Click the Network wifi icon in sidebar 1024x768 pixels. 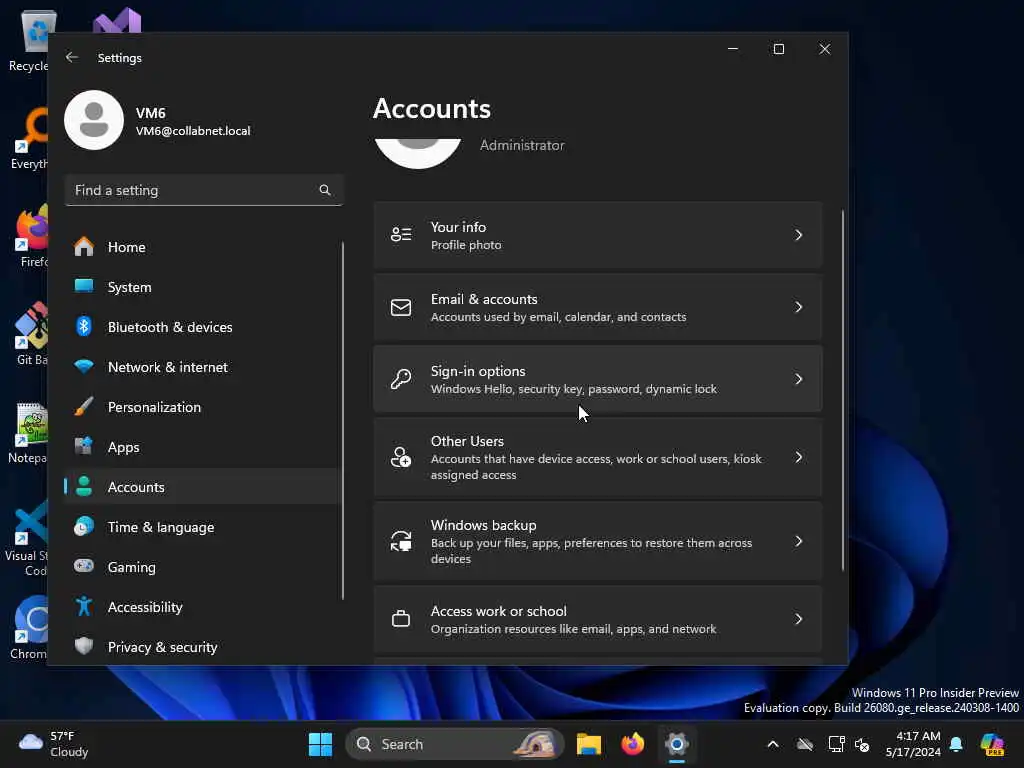(84, 367)
